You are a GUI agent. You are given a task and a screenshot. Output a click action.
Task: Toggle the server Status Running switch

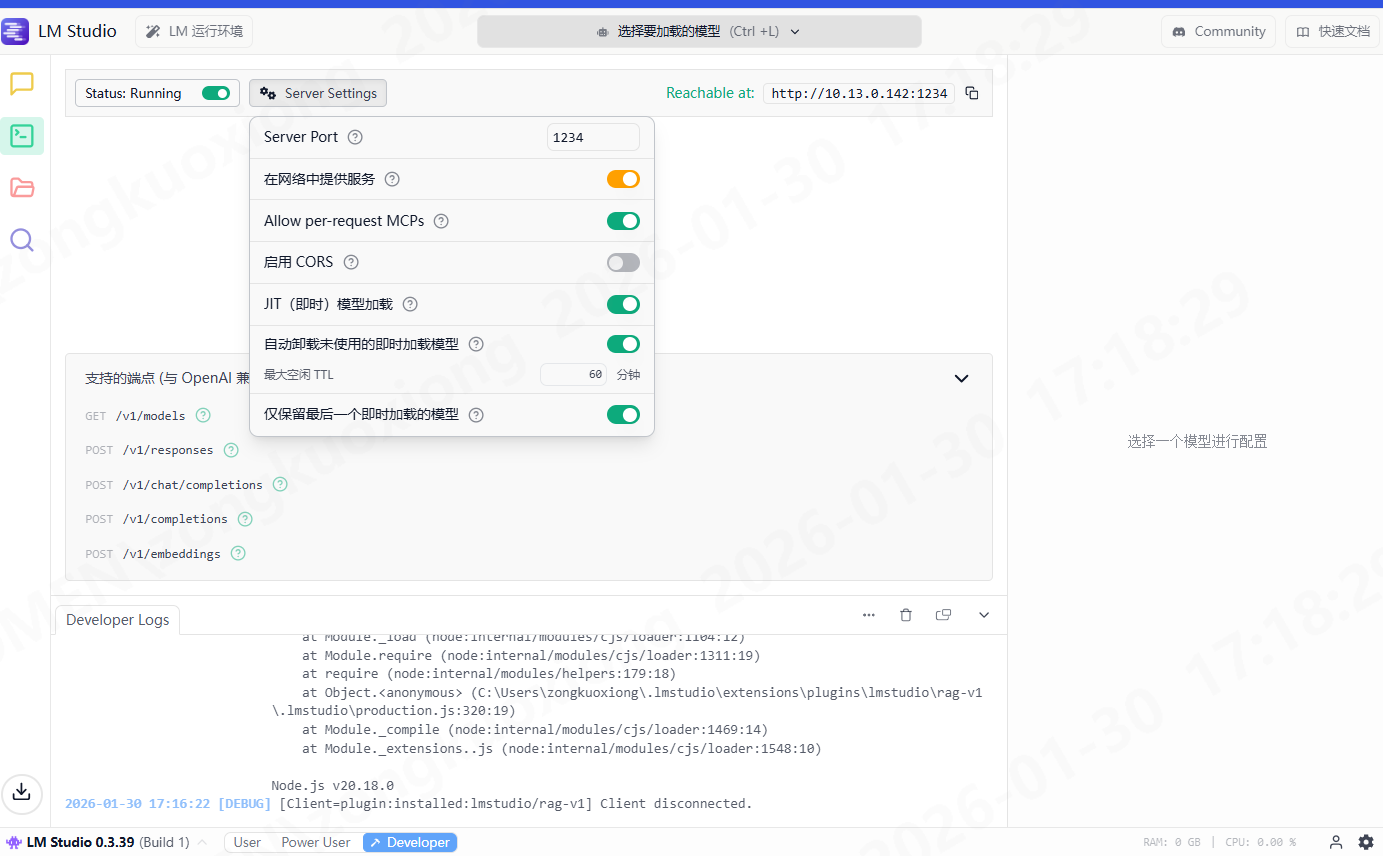pos(216,93)
